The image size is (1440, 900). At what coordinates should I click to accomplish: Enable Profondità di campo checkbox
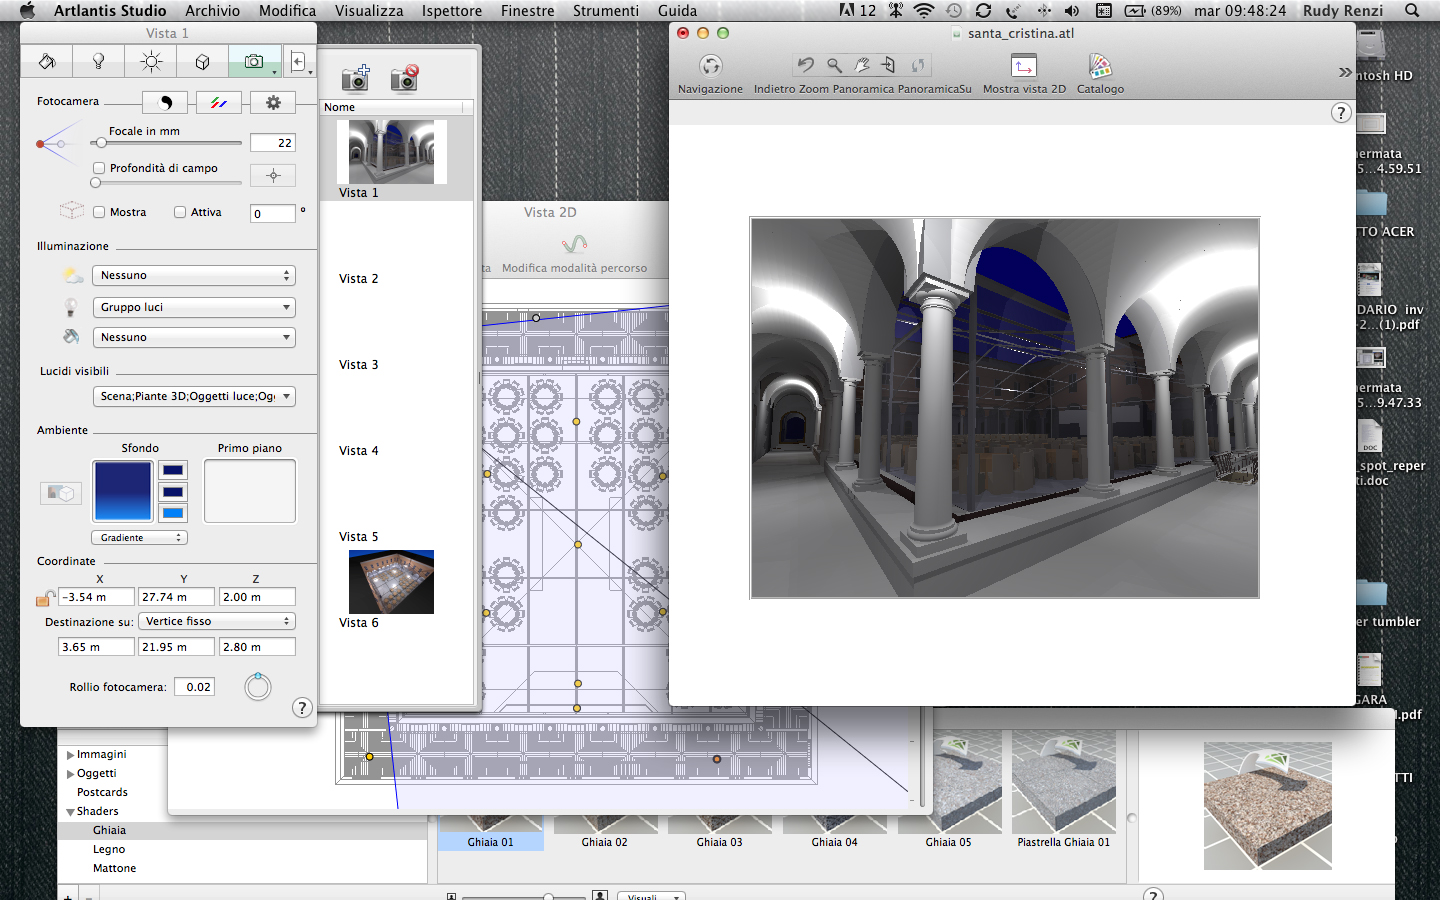click(99, 168)
